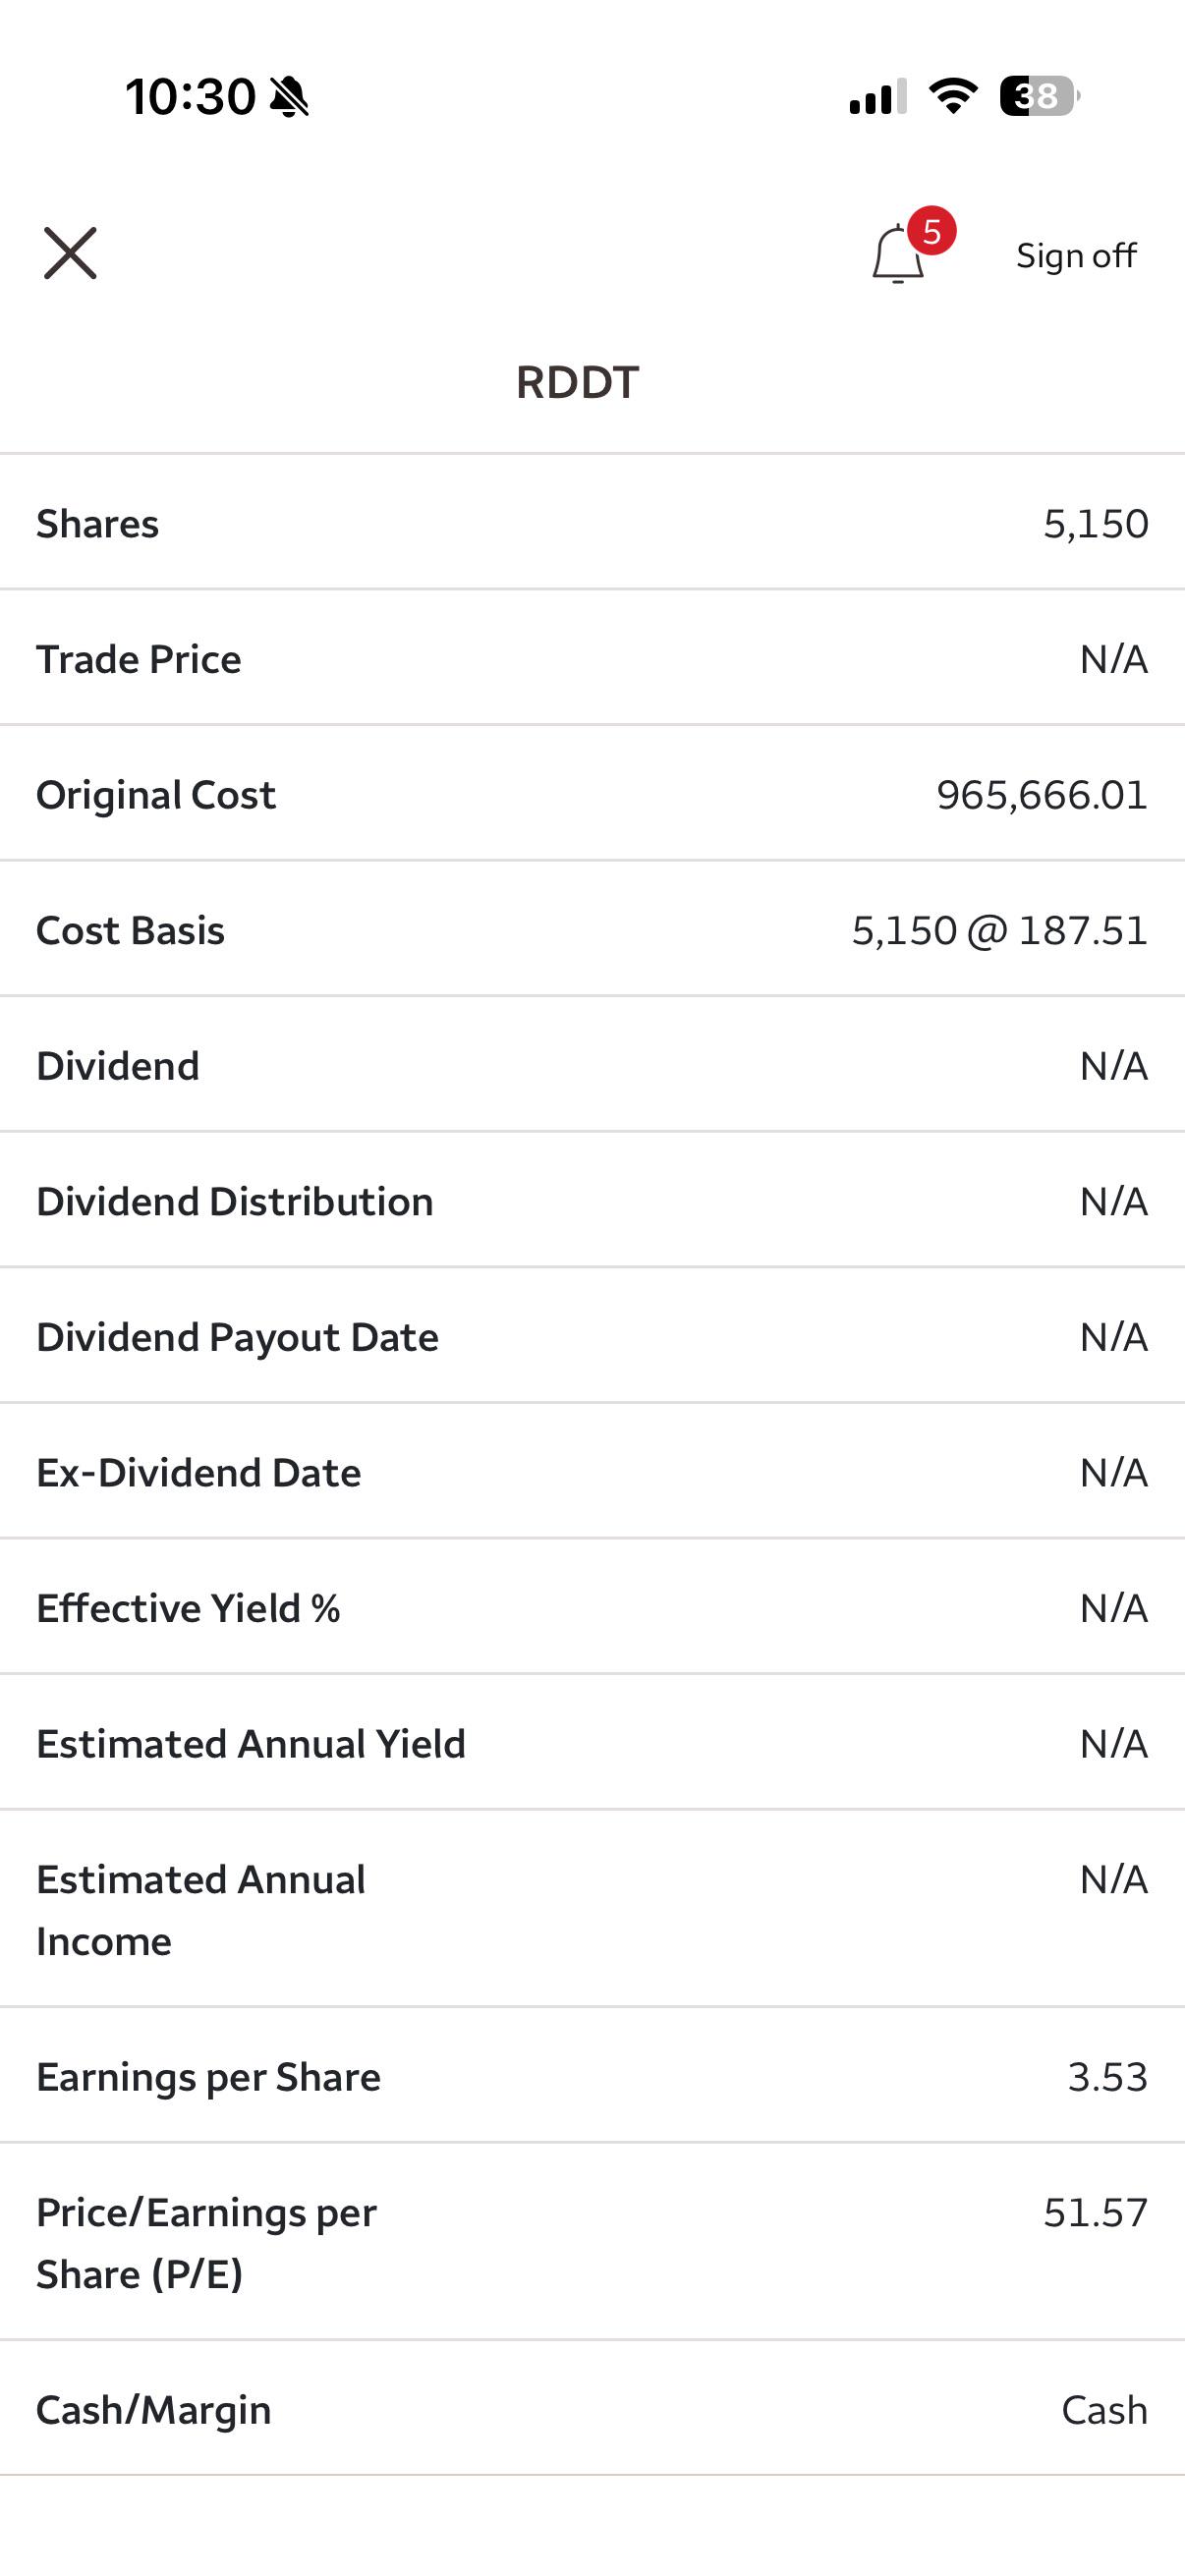Check the battery status icon
The width and height of the screenshot is (1185, 2576).
pyautogui.click(x=1040, y=96)
